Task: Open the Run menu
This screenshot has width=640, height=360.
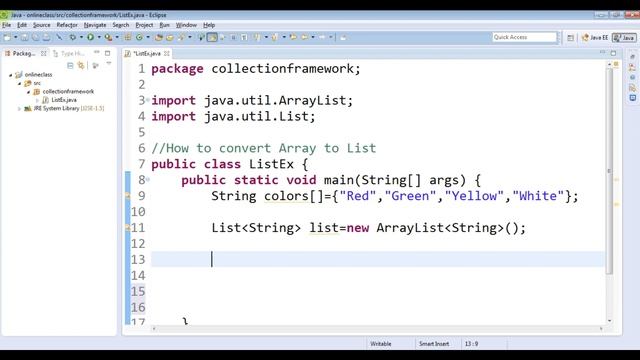Action: point(164,25)
